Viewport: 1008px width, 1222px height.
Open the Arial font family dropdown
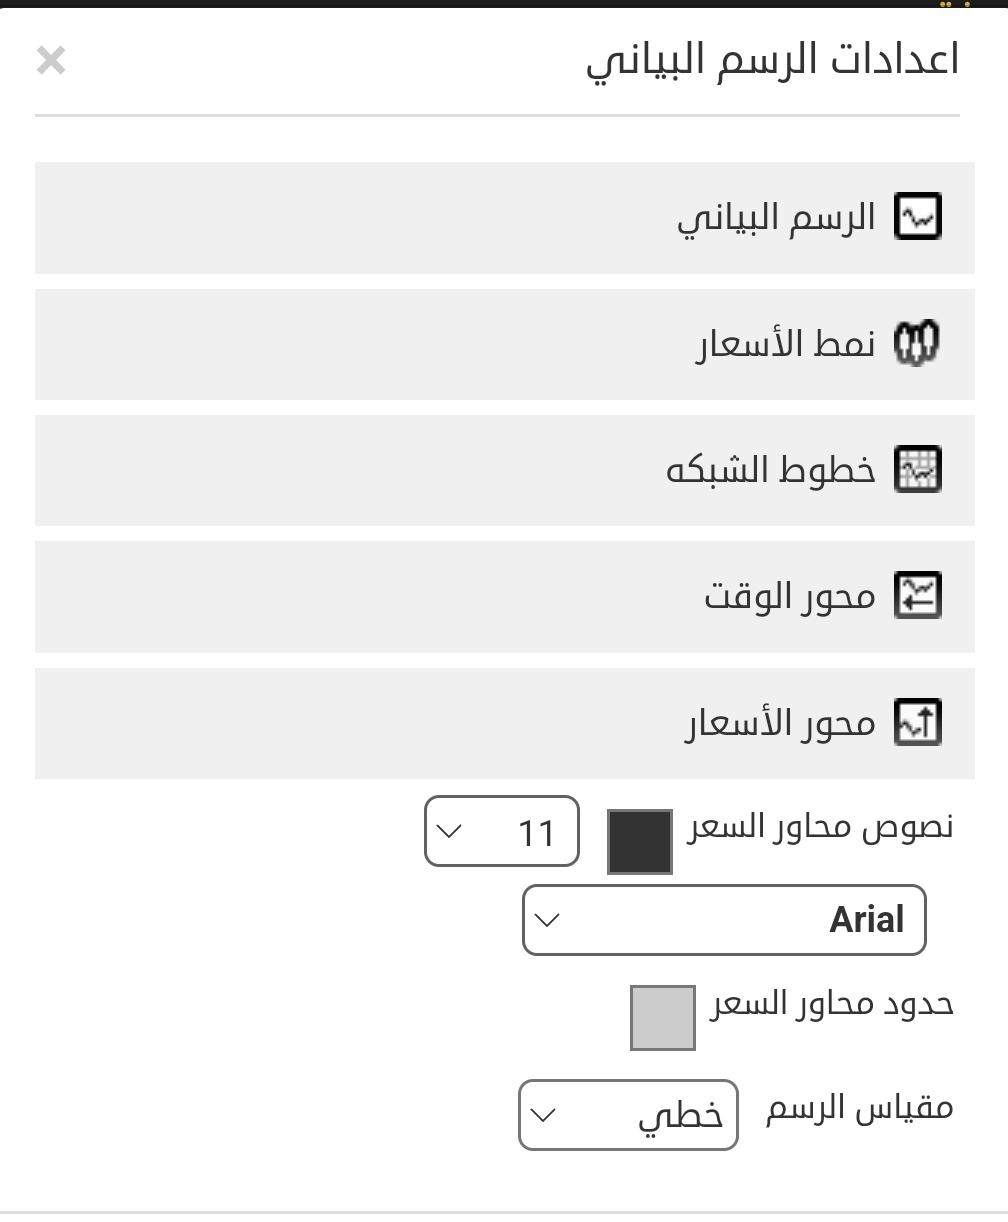pyautogui.click(x=724, y=920)
